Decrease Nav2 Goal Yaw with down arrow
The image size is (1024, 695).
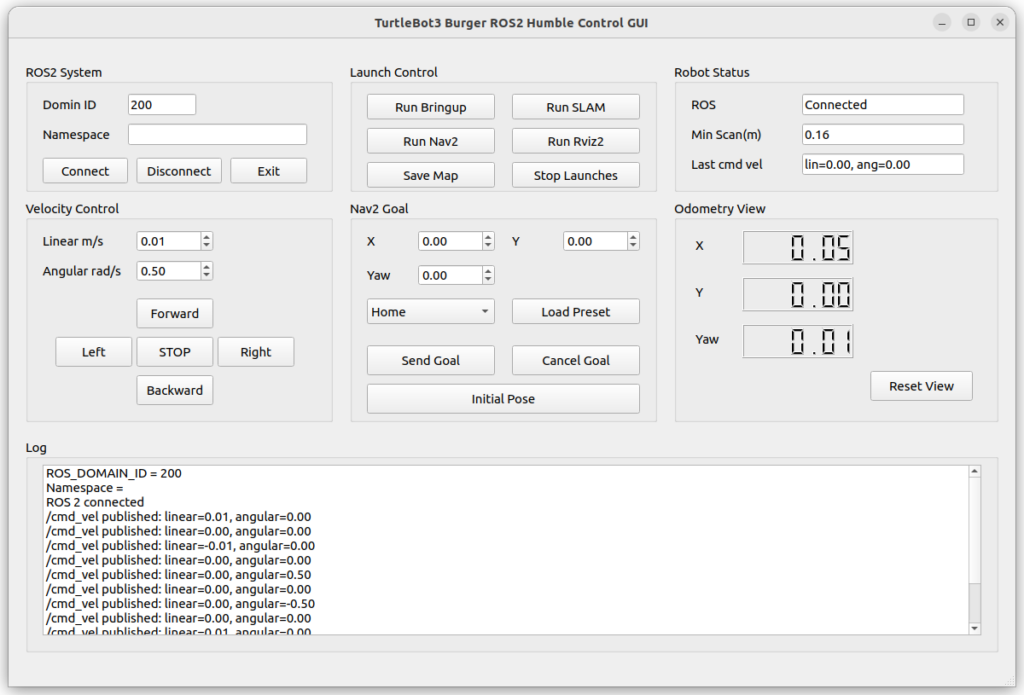coord(488,280)
